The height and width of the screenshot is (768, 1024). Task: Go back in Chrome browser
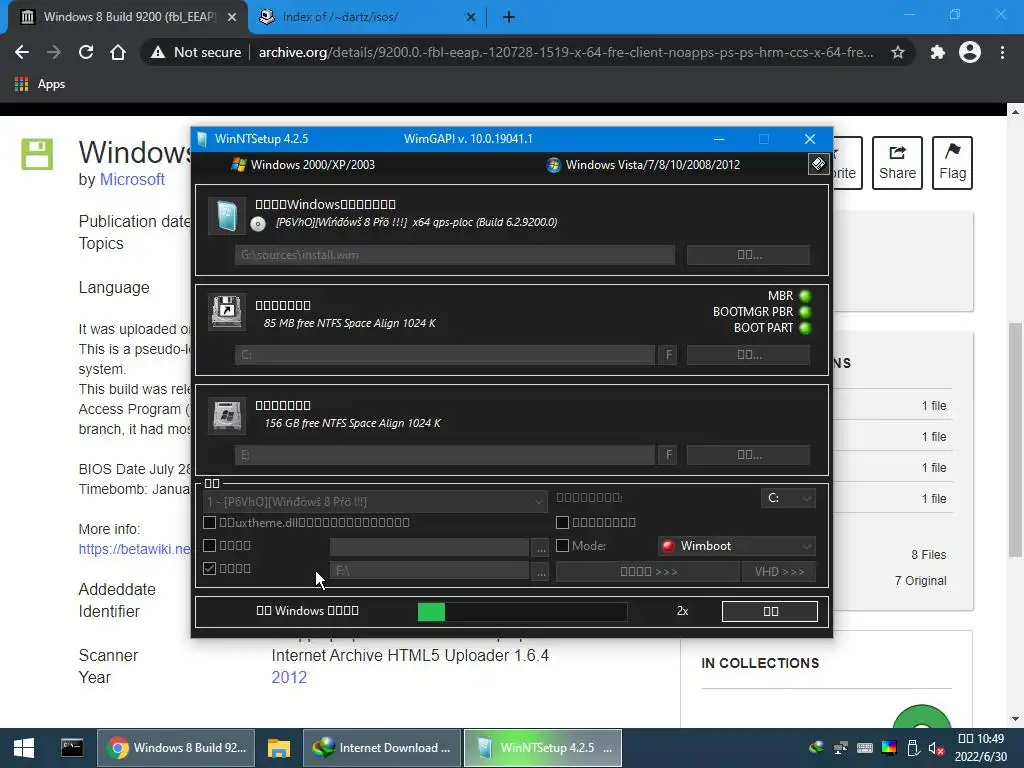22,52
